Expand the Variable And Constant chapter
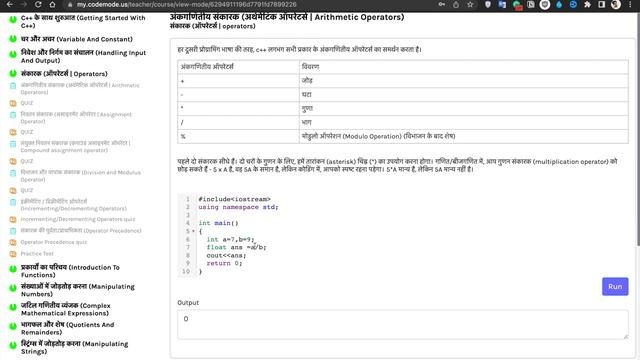The width and height of the screenshot is (640, 360). [x=77, y=39]
